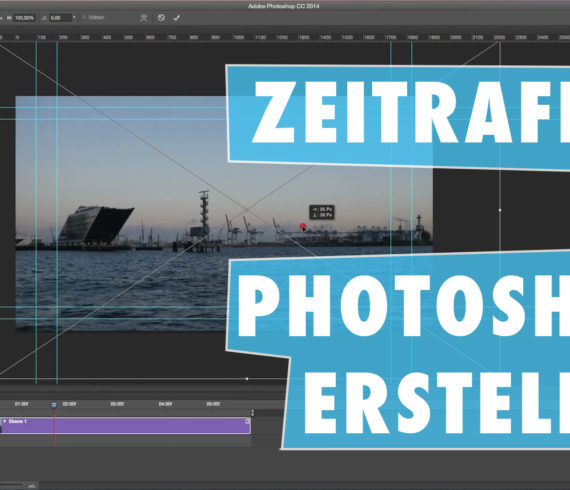Click the red transform reference point
The height and width of the screenshot is (490, 570).
tap(302, 227)
